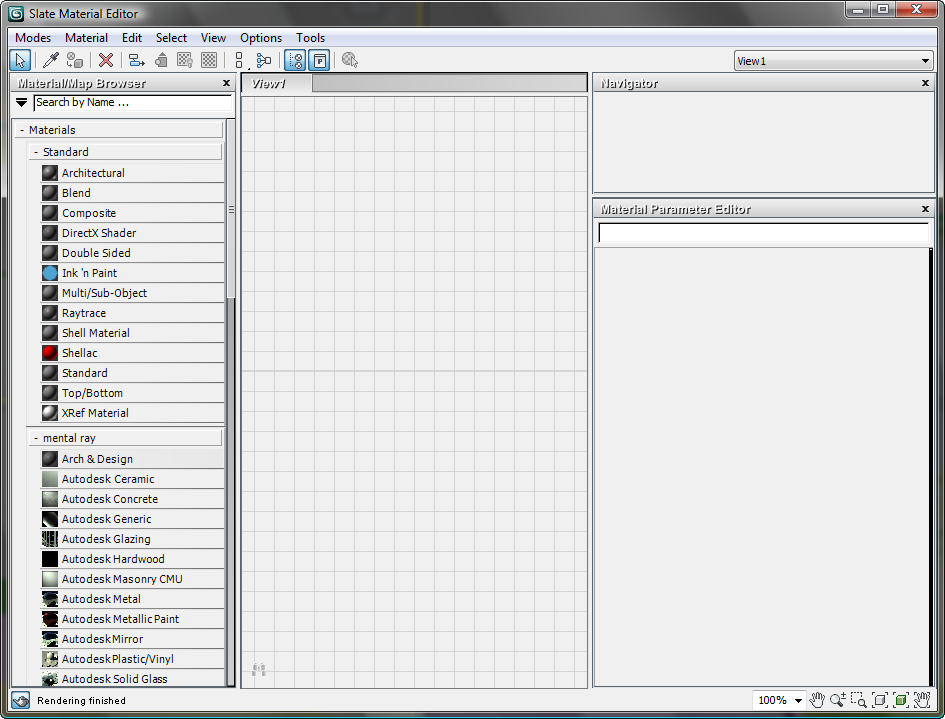Close the Material/Map Browser panel
Viewport: 945px width, 719px height.
[x=226, y=83]
